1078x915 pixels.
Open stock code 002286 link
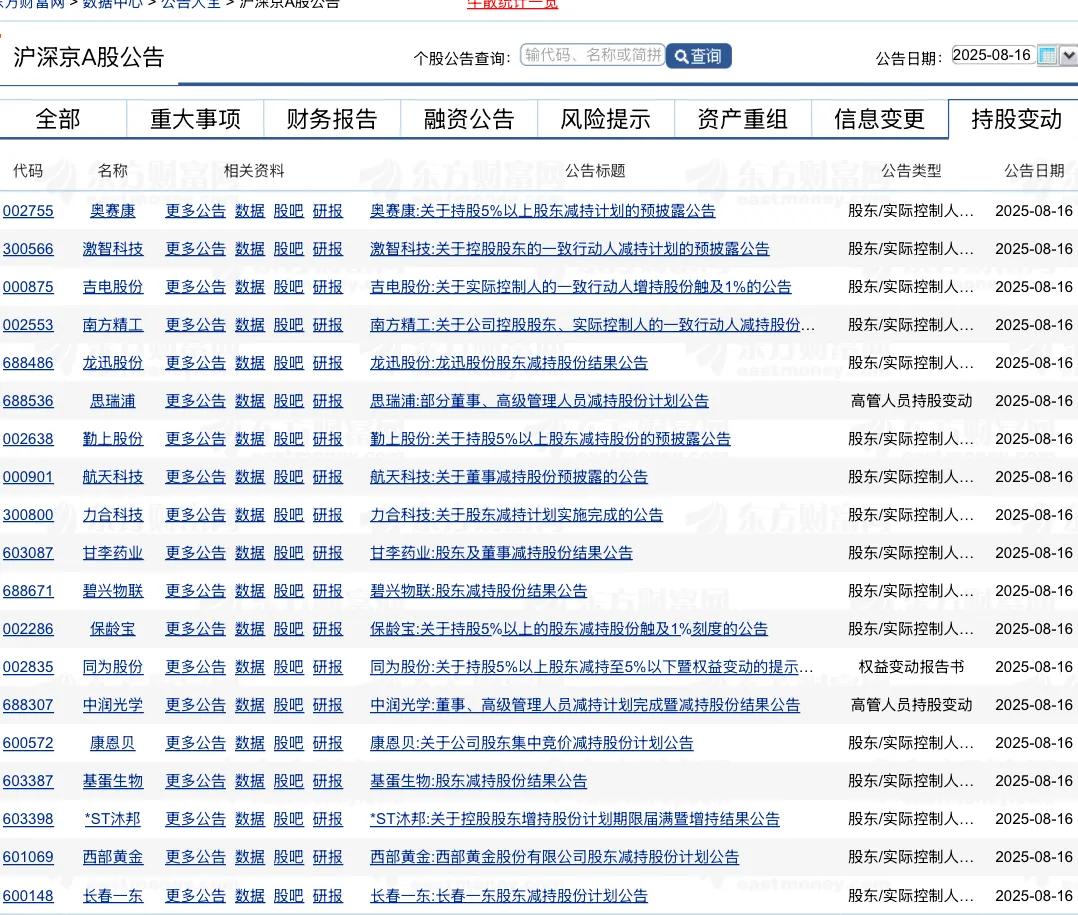pyautogui.click(x=28, y=629)
